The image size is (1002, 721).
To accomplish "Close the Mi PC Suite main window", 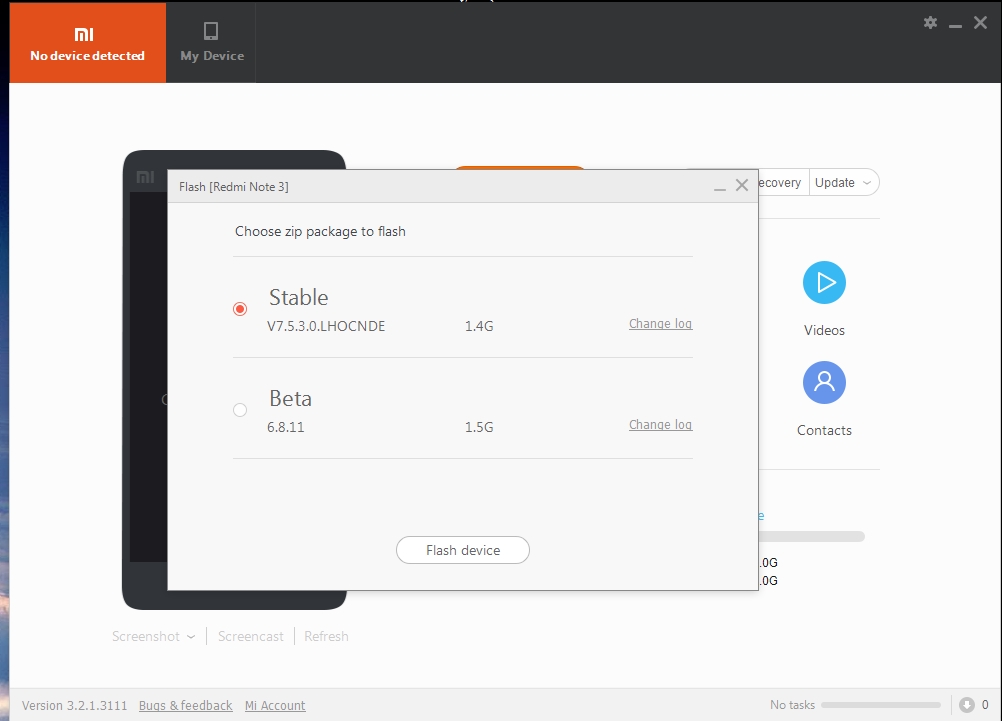I will [x=980, y=23].
